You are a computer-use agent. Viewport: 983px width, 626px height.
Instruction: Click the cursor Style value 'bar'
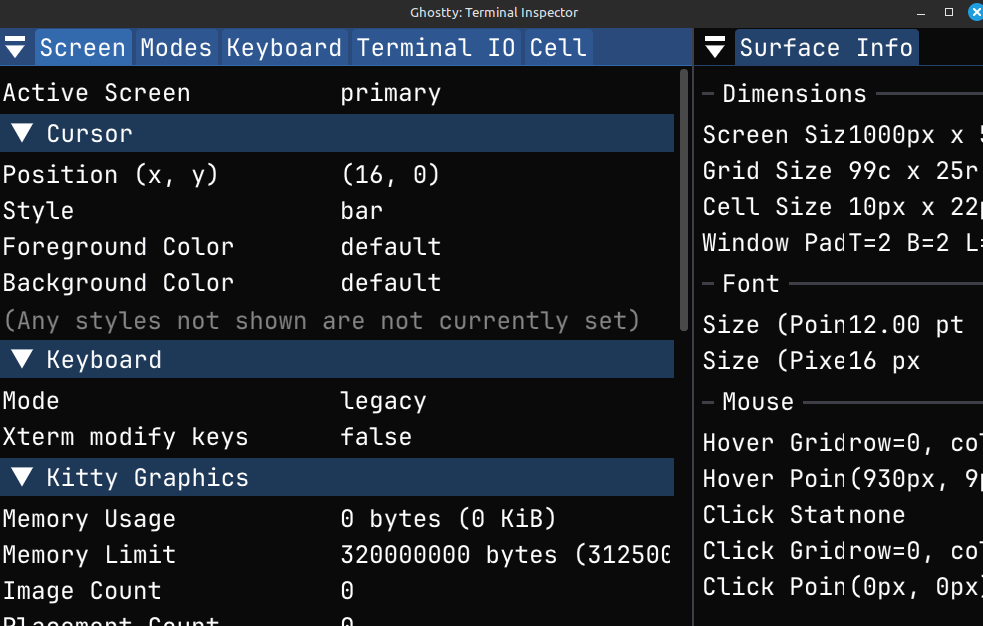pyautogui.click(x=361, y=211)
